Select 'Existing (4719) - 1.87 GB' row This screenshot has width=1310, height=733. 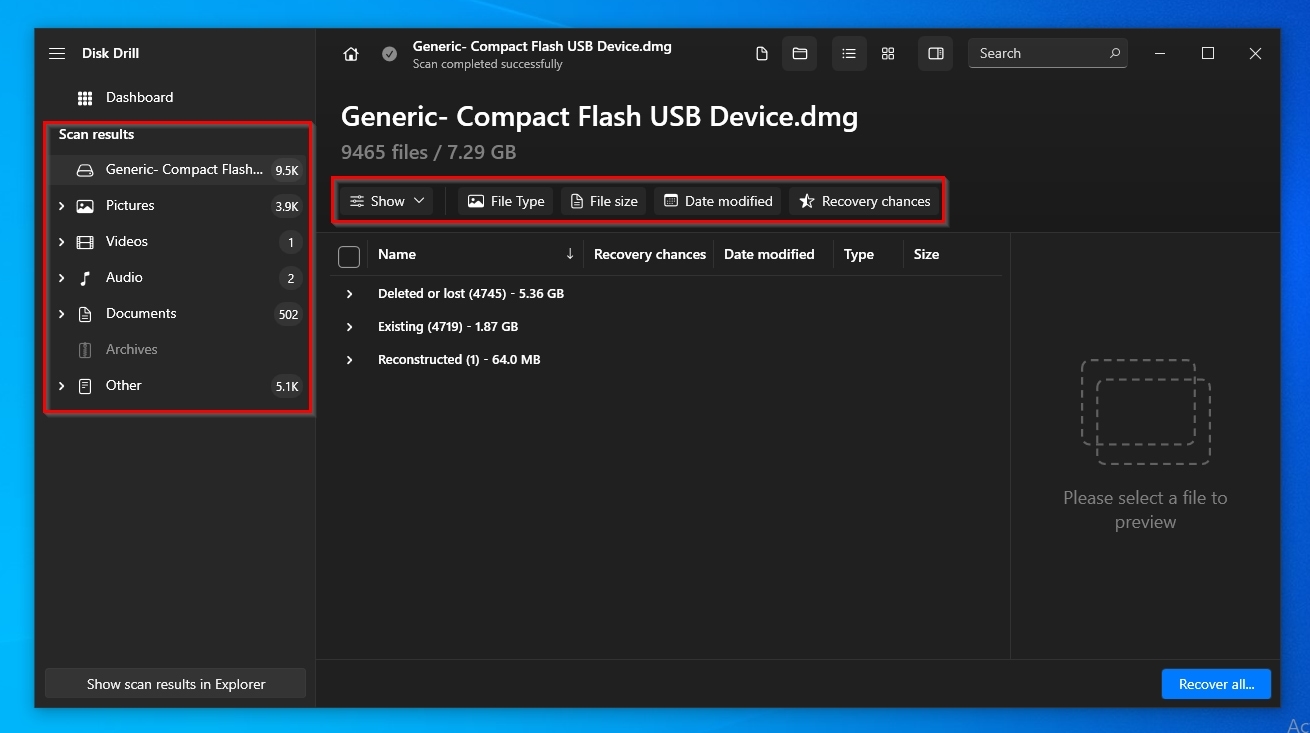666,327
